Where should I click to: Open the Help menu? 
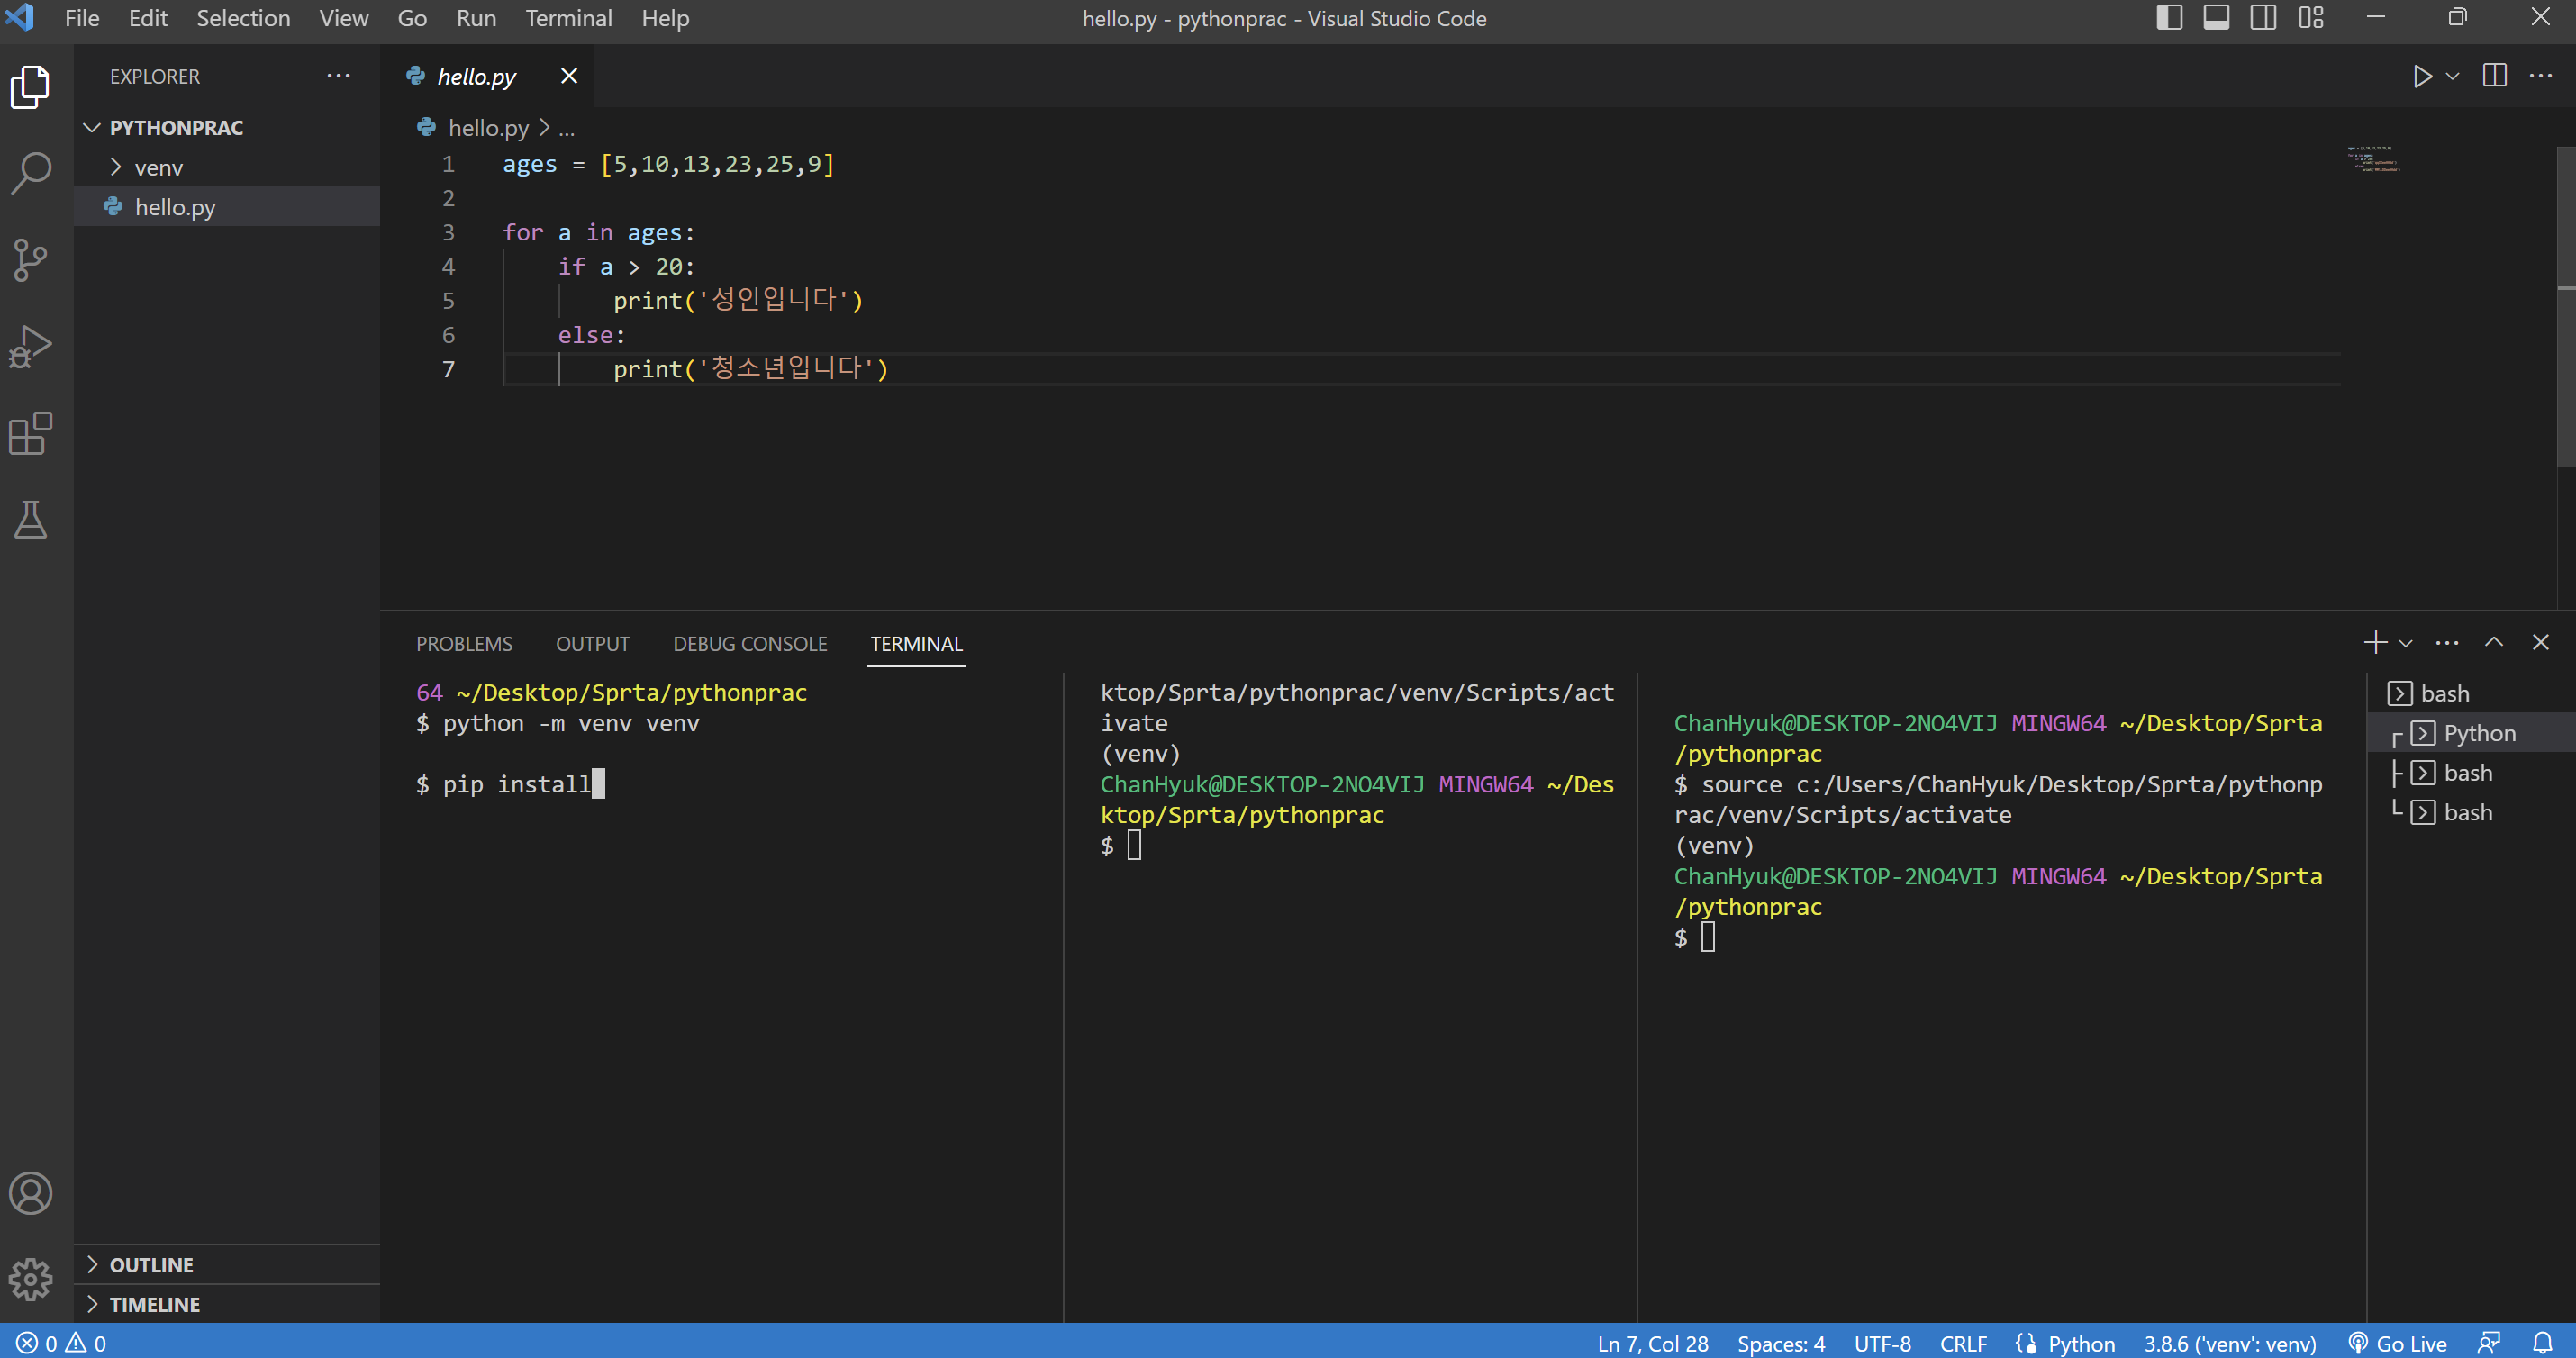[x=665, y=18]
